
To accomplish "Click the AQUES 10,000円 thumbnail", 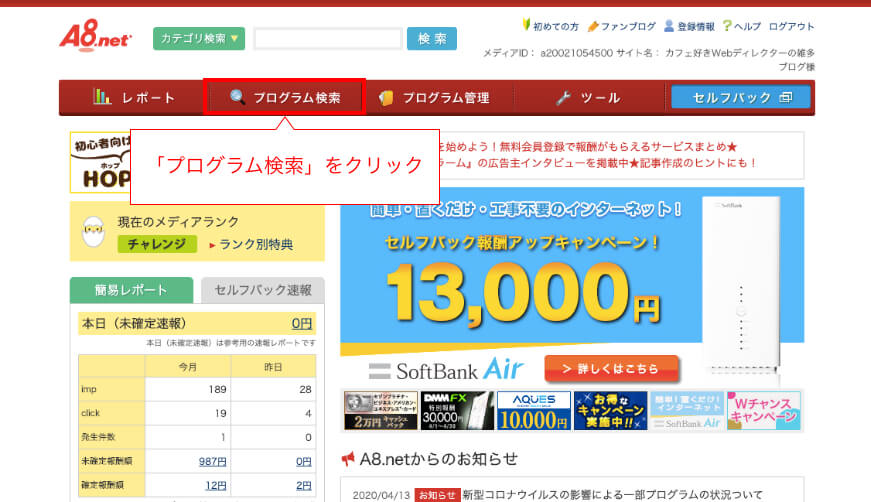I will pos(533,410).
